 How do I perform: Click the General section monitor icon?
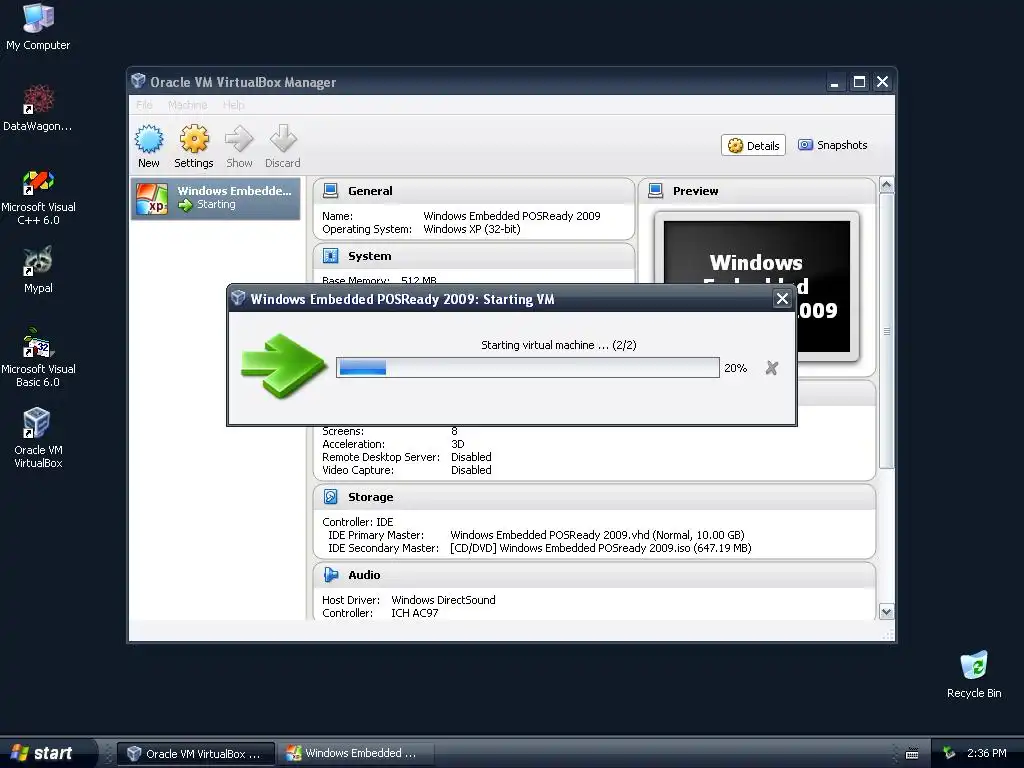330,191
